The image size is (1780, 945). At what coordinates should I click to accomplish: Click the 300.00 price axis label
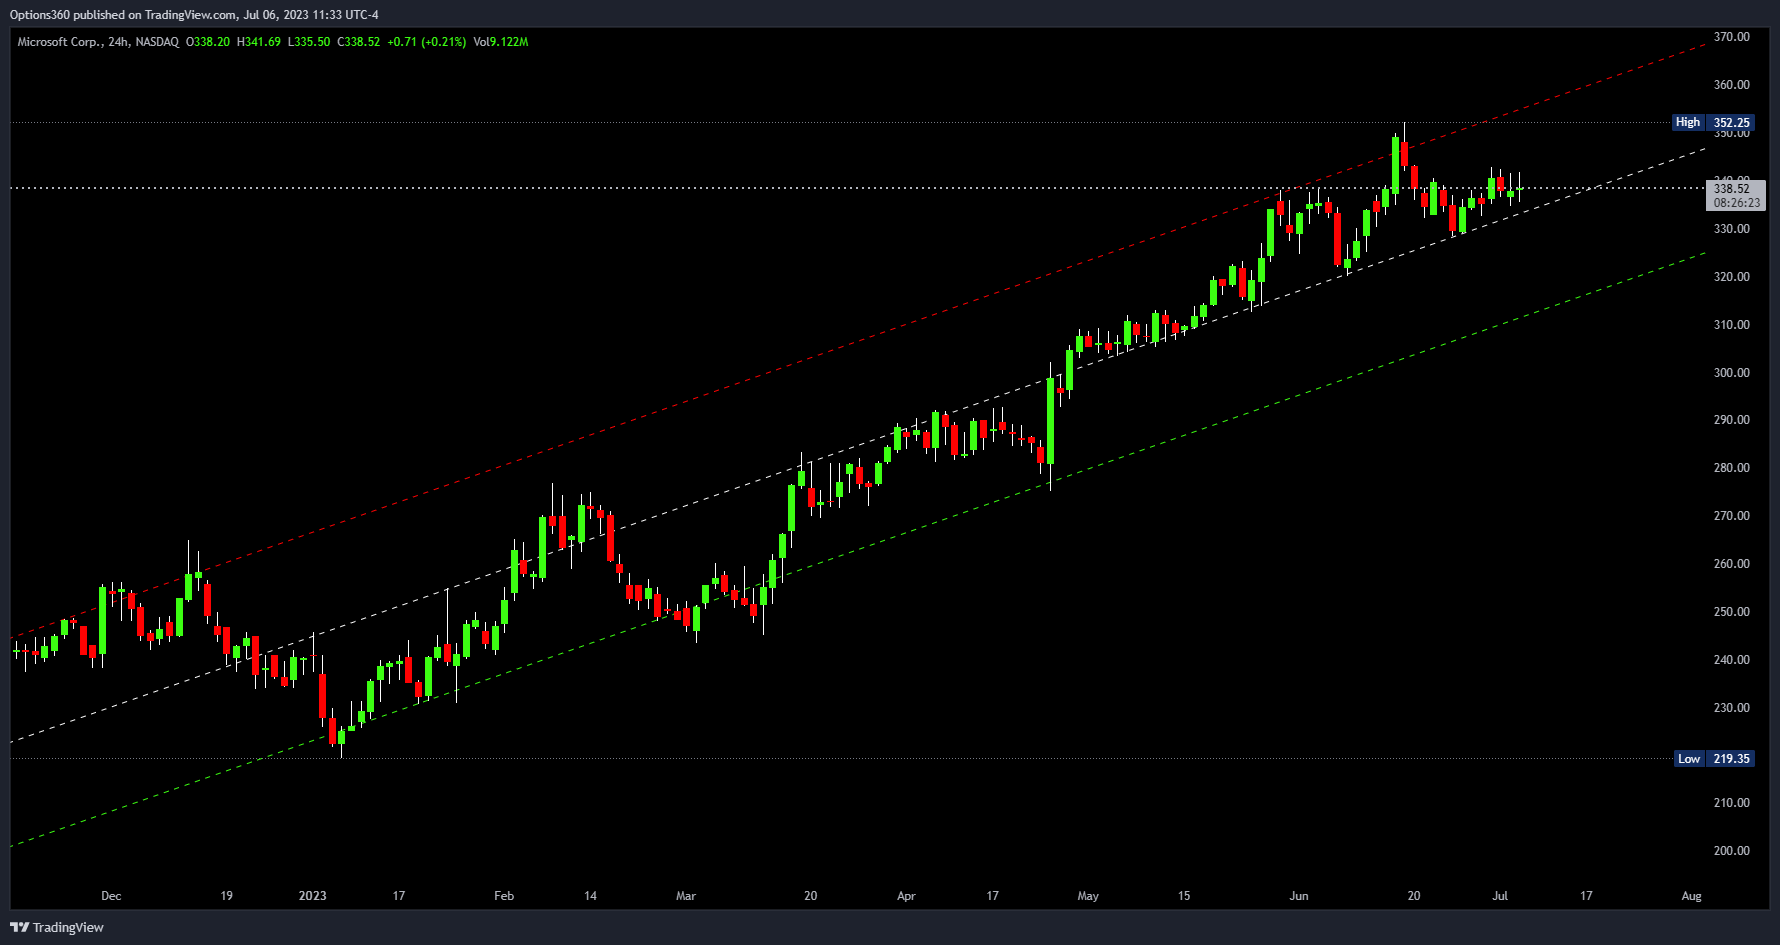(1732, 373)
